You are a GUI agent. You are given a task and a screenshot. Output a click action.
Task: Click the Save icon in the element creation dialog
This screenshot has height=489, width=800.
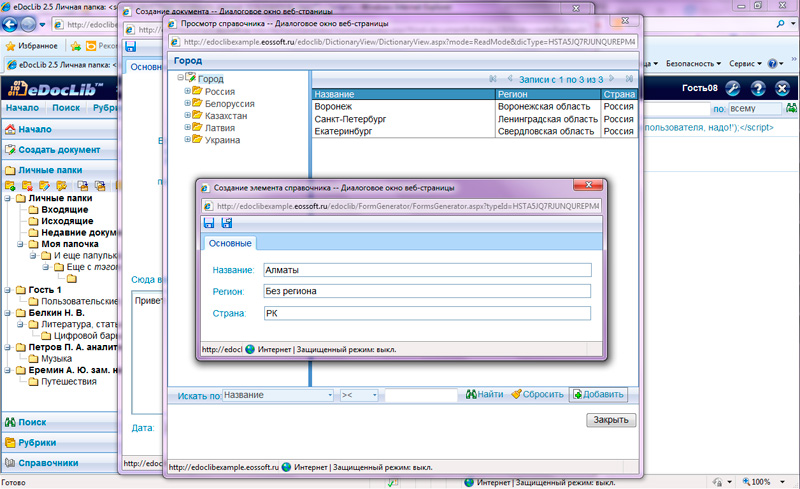click(x=209, y=223)
